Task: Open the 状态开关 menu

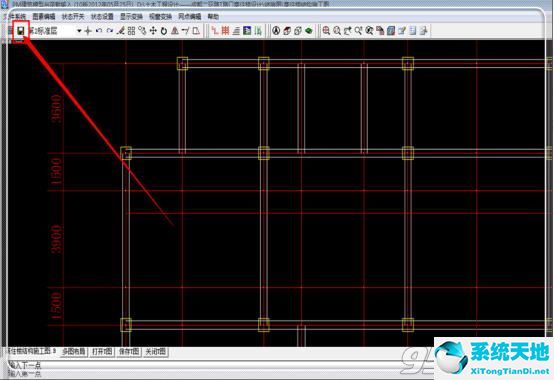Action: click(73, 17)
